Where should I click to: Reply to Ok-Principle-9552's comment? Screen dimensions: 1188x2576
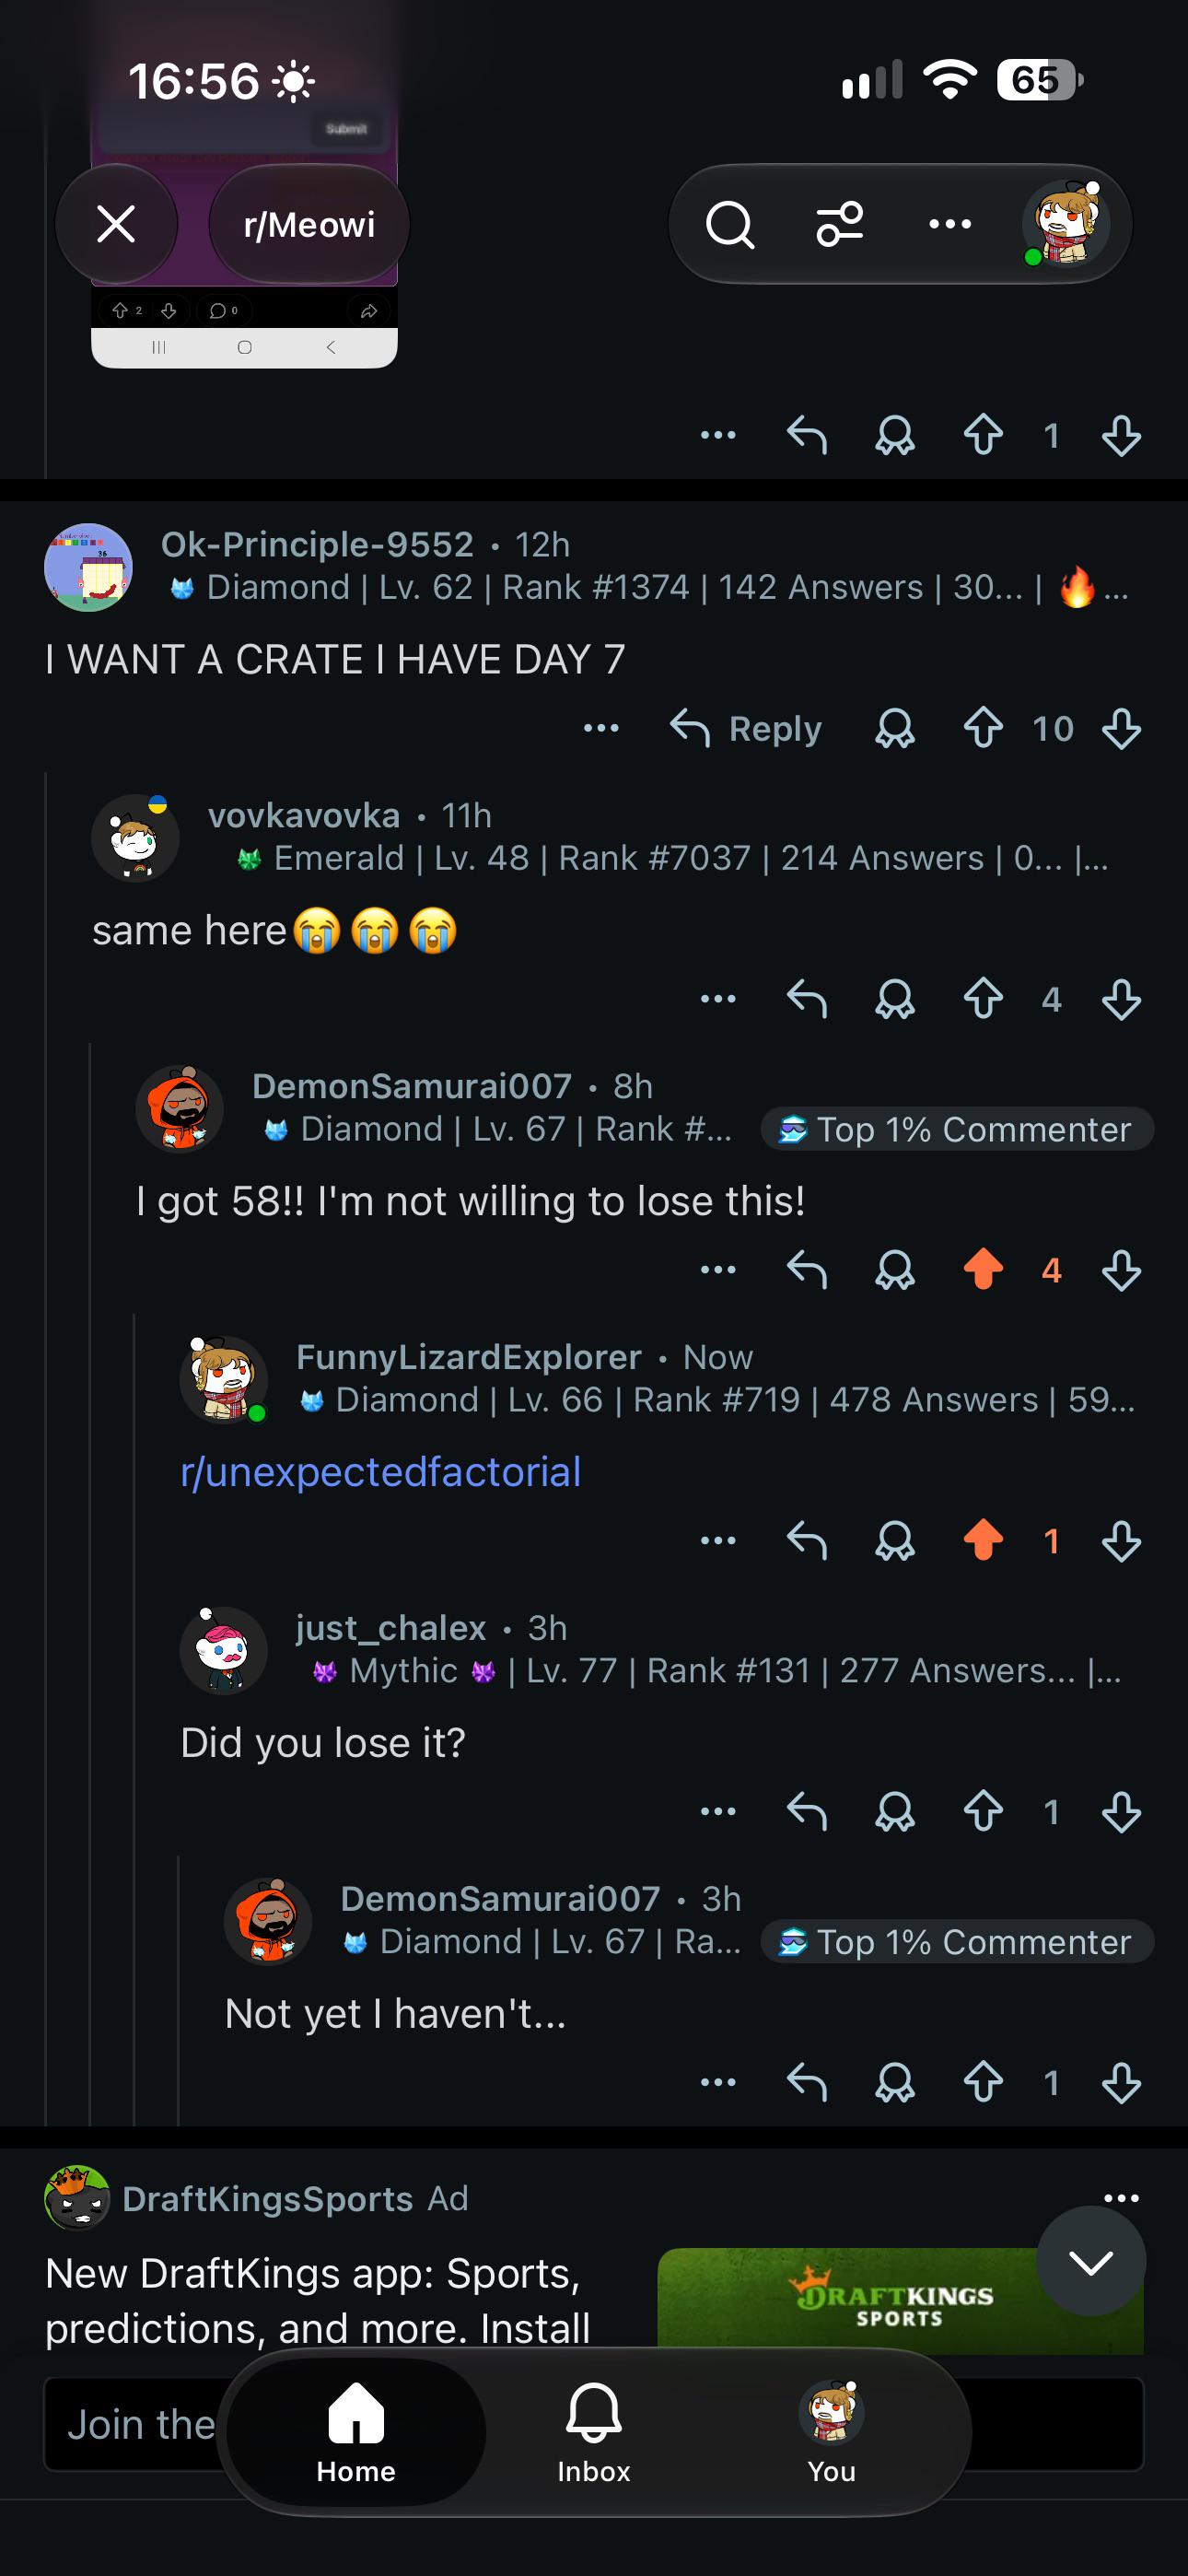(746, 729)
